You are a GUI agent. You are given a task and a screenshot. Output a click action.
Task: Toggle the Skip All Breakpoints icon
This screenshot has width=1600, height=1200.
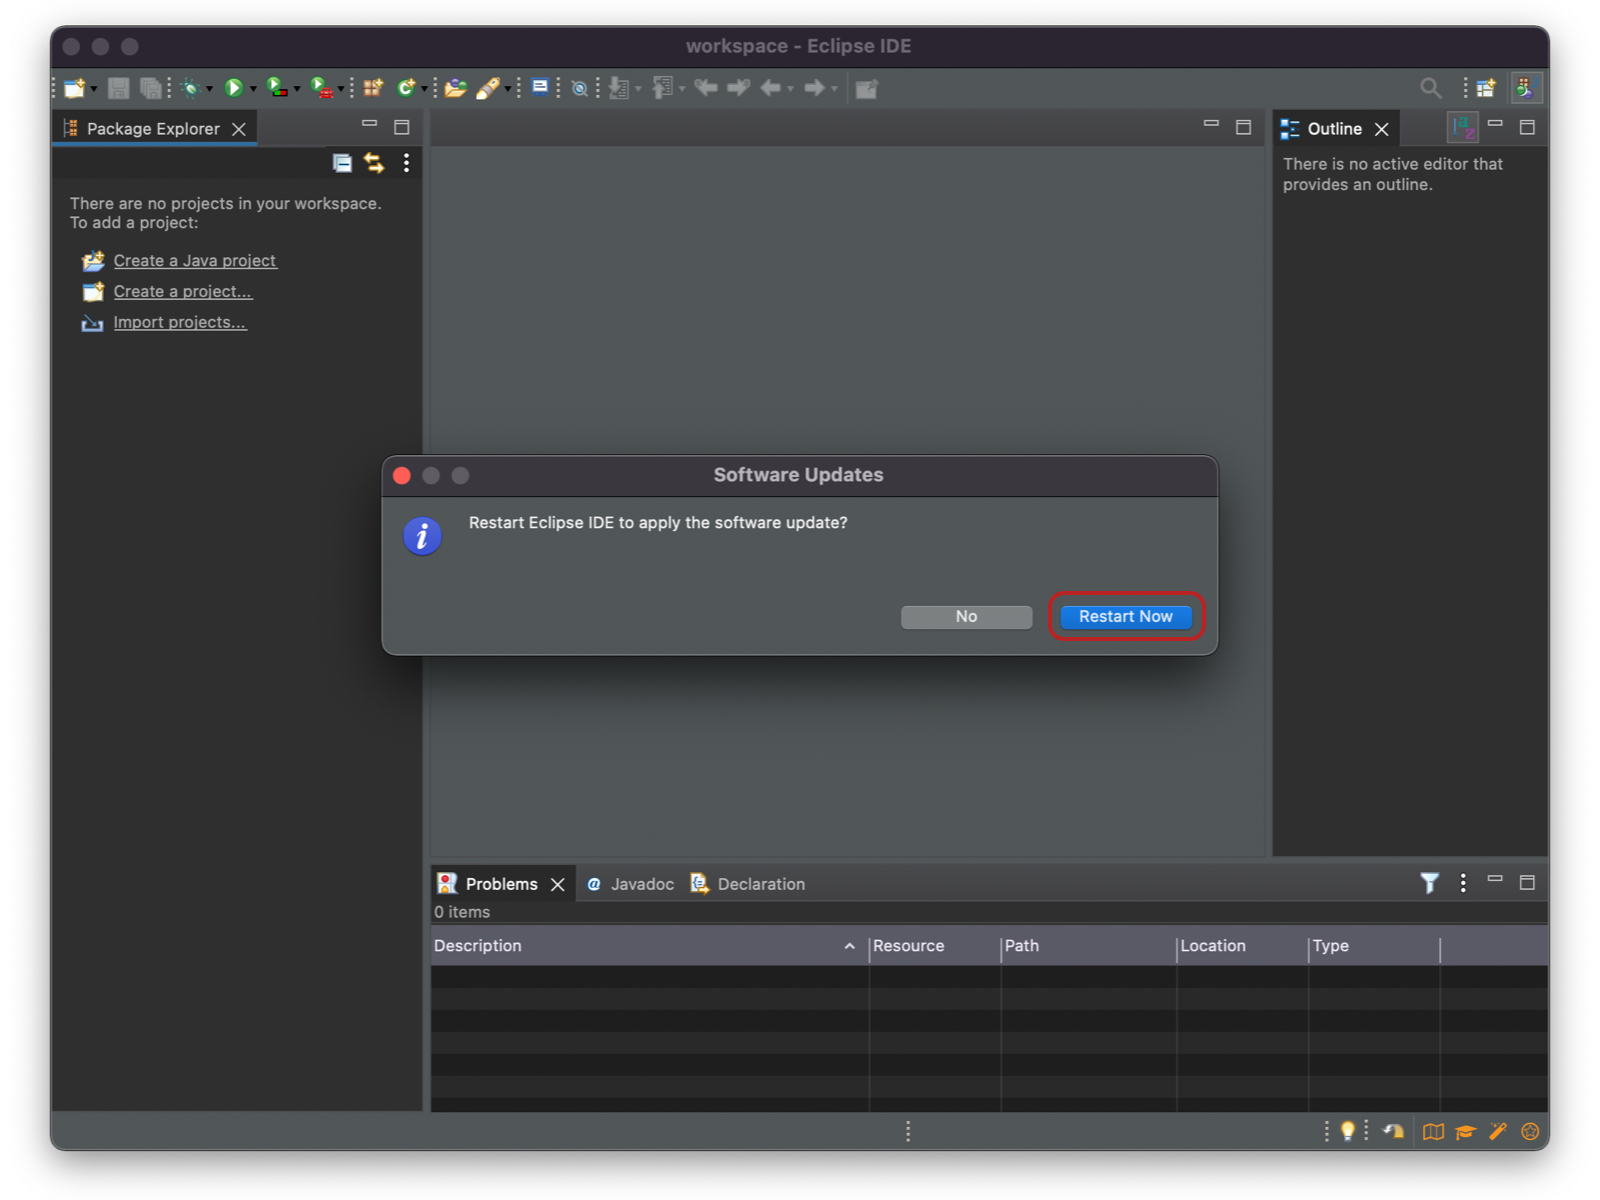(579, 88)
